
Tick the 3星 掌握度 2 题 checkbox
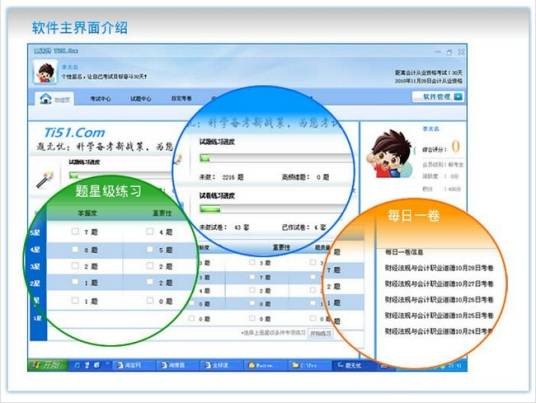tap(75, 266)
